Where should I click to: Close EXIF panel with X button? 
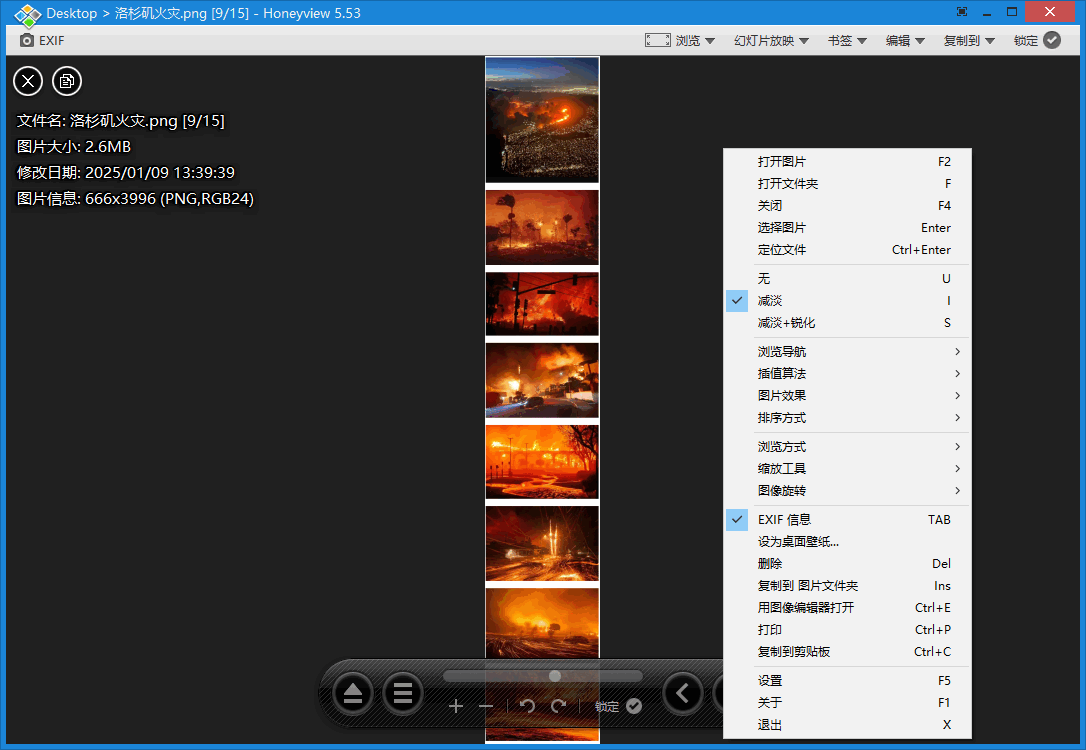pos(27,81)
